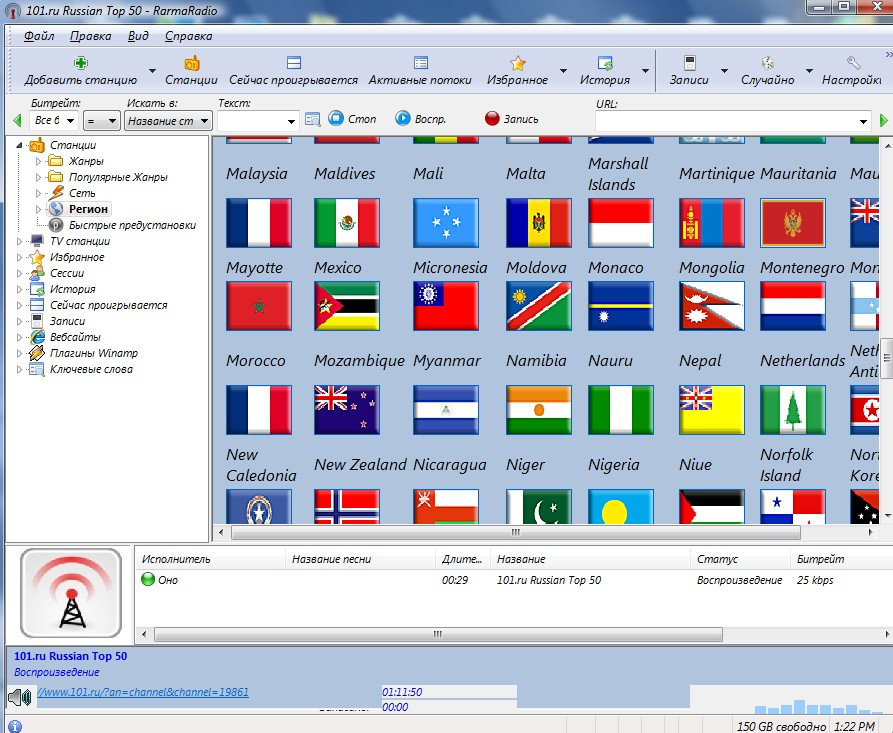Click the green go arrow beside URL field
This screenshot has width=893, height=733.
883,121
